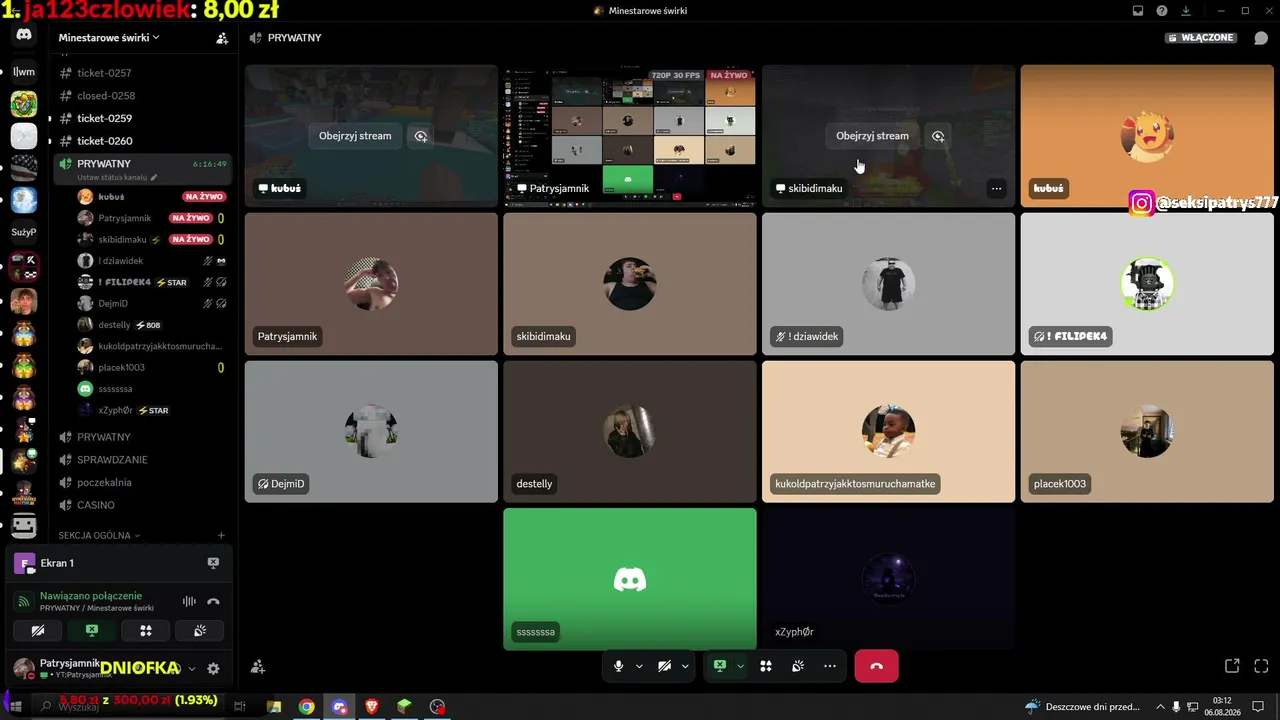1280x720 pixels.
Task: Focus the placek1003 participant tile
Action: [x=1147, y=431]
